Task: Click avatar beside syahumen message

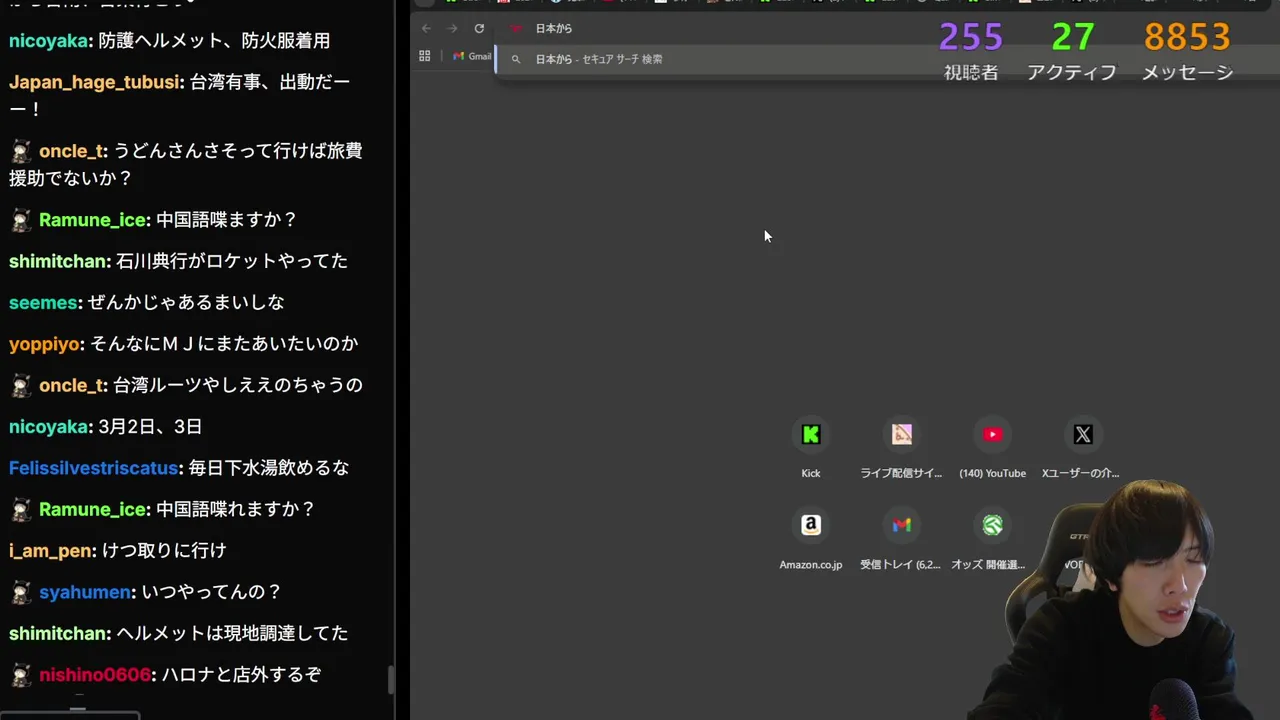Action: [x=21, y=593]
